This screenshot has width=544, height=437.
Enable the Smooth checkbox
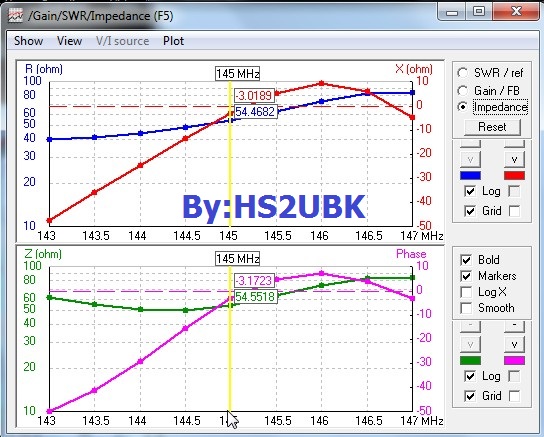point(466,308)
